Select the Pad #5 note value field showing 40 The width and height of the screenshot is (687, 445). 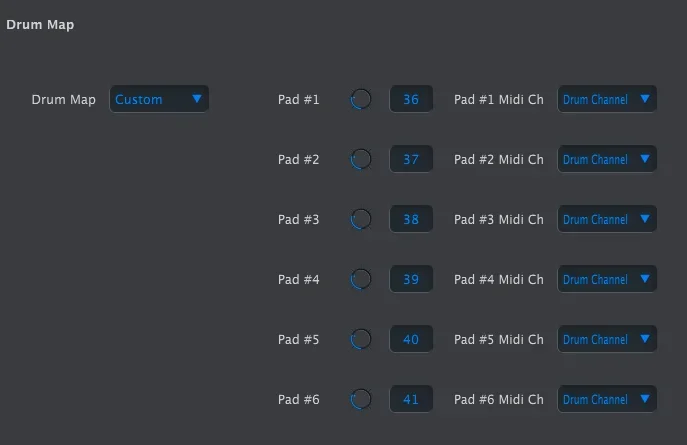click(411, 339)
